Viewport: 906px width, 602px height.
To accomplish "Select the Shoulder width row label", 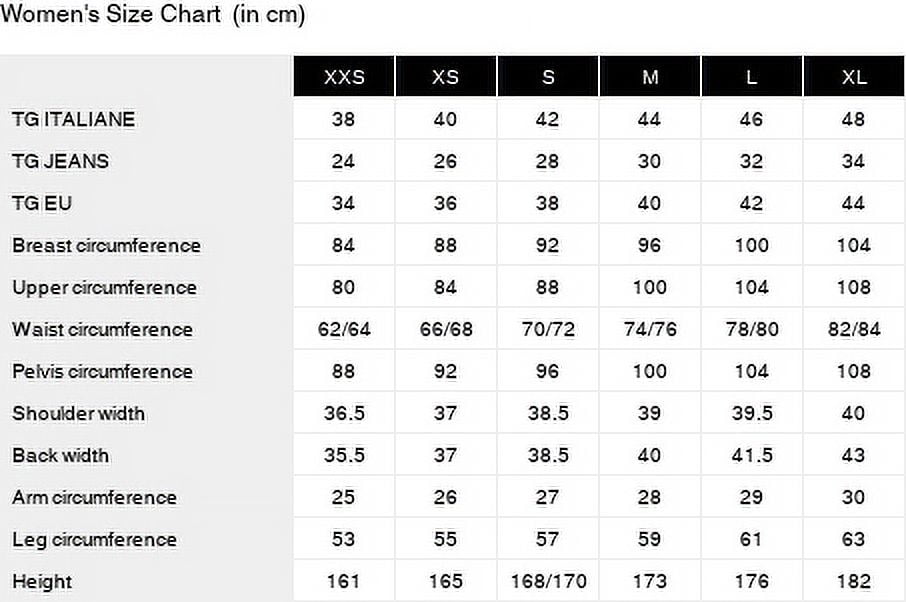I will [x=78, y=413].
